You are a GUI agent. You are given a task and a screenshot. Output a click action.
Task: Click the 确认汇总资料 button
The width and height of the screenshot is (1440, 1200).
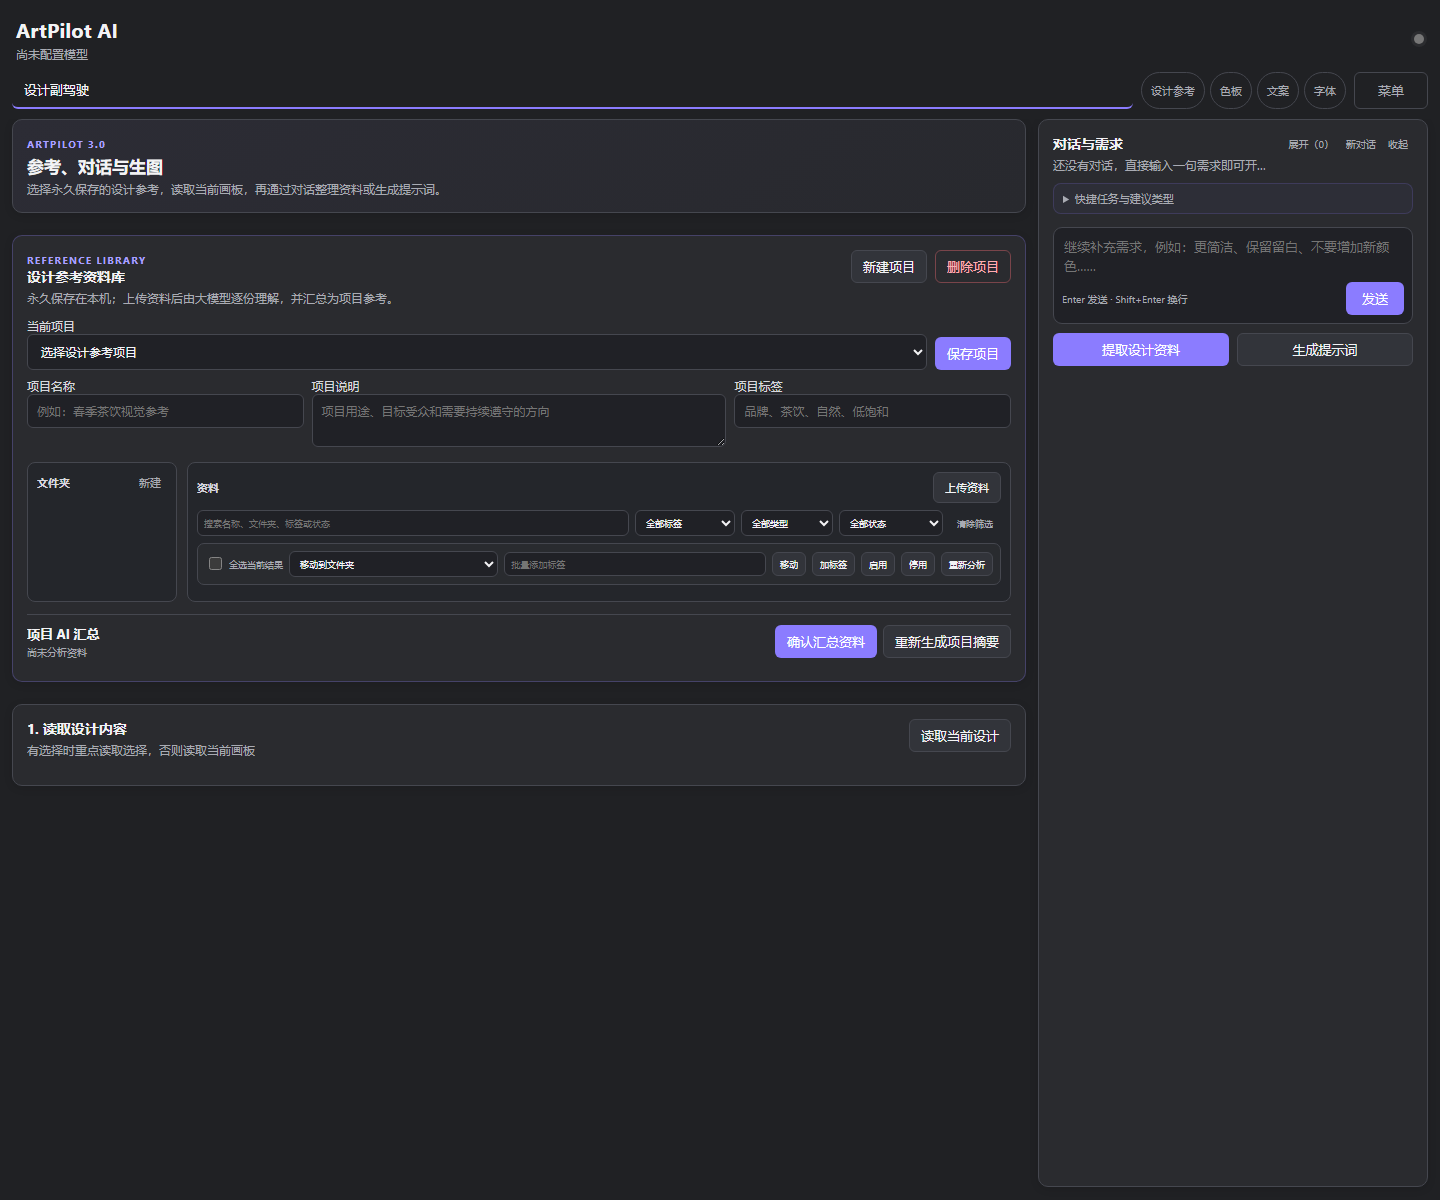[826, 642]
